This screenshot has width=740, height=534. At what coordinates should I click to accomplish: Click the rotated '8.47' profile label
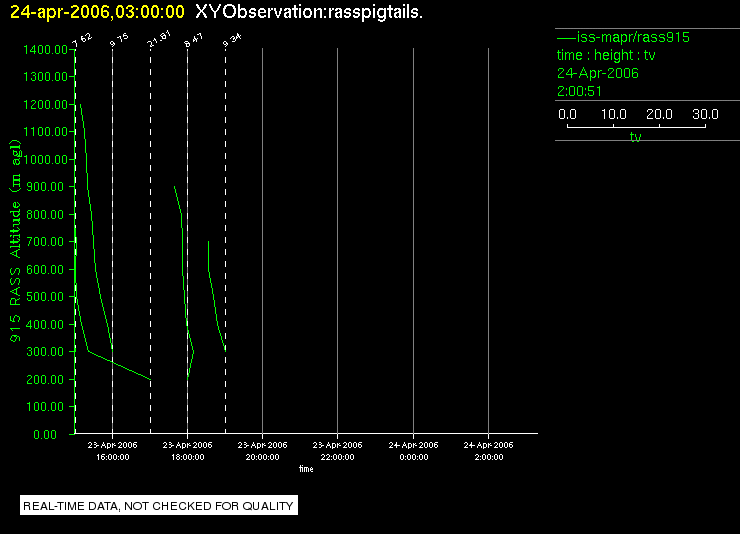193,41
